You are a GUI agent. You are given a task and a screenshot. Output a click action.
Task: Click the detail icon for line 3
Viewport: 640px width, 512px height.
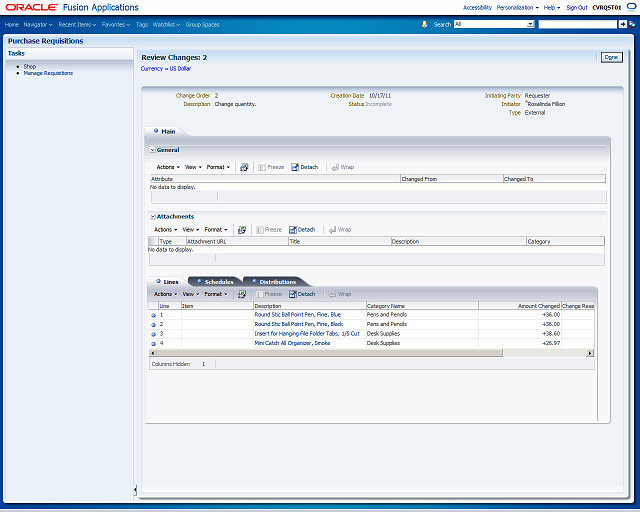point(153,334)
